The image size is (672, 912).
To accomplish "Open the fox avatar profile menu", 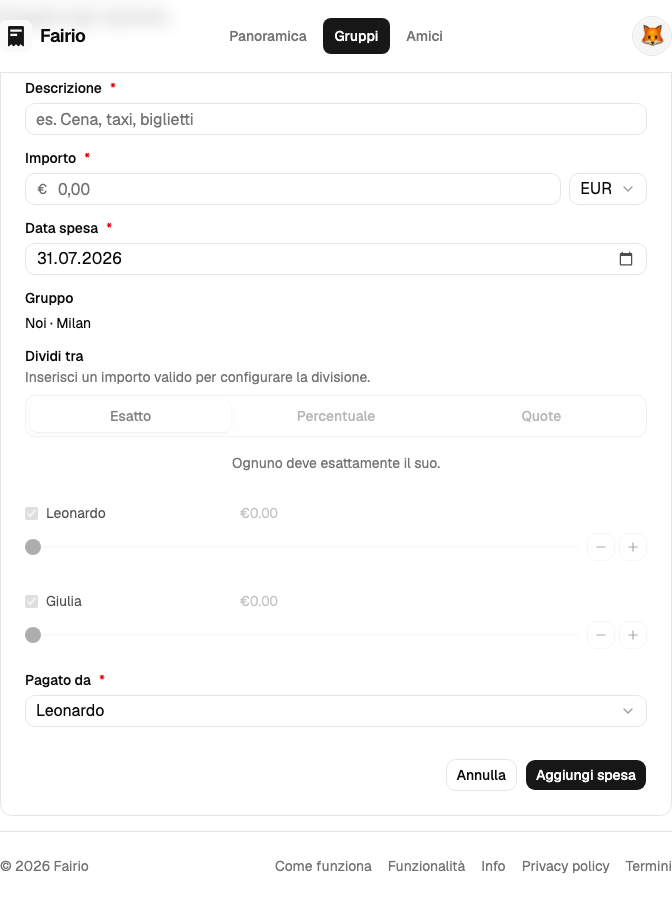I will 652,36.
